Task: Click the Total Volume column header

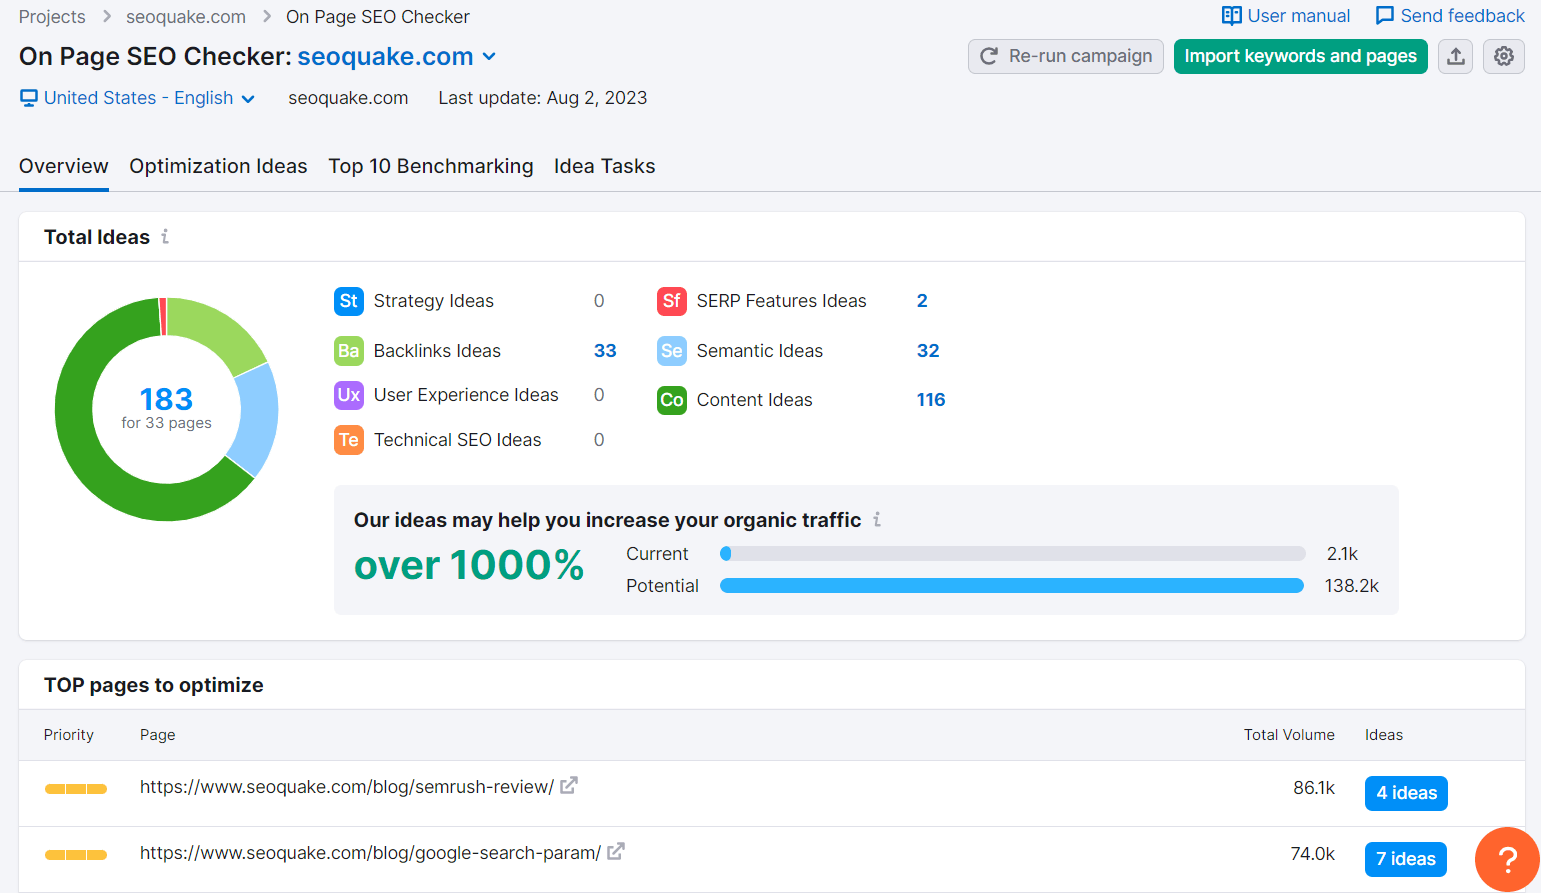Action: point(1289,735)
